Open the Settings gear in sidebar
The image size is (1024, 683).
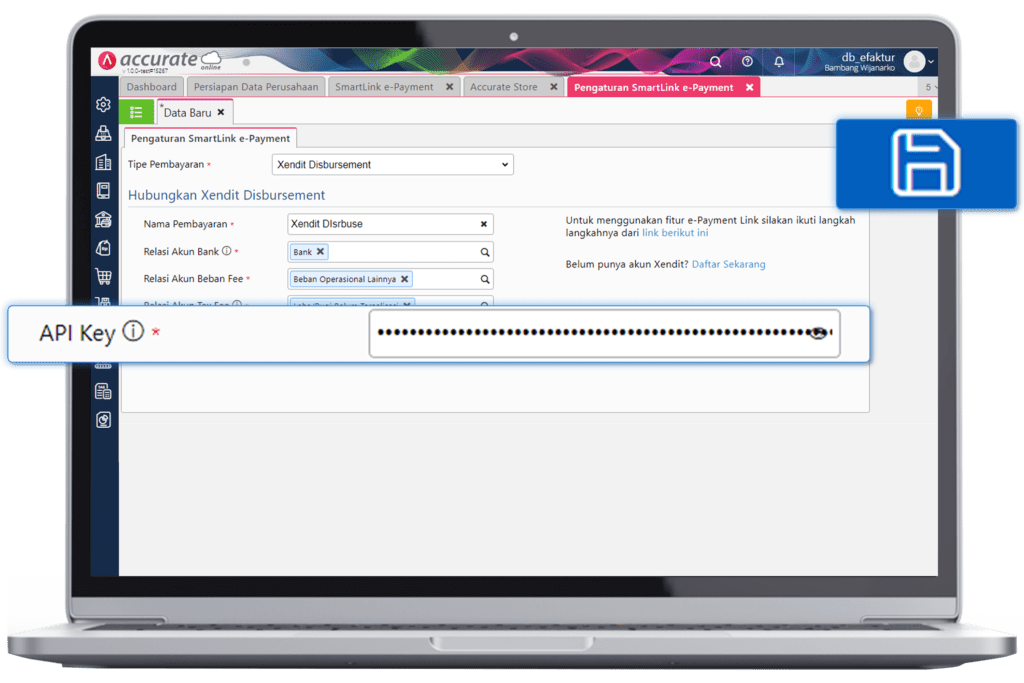click(x=103, y=104)
